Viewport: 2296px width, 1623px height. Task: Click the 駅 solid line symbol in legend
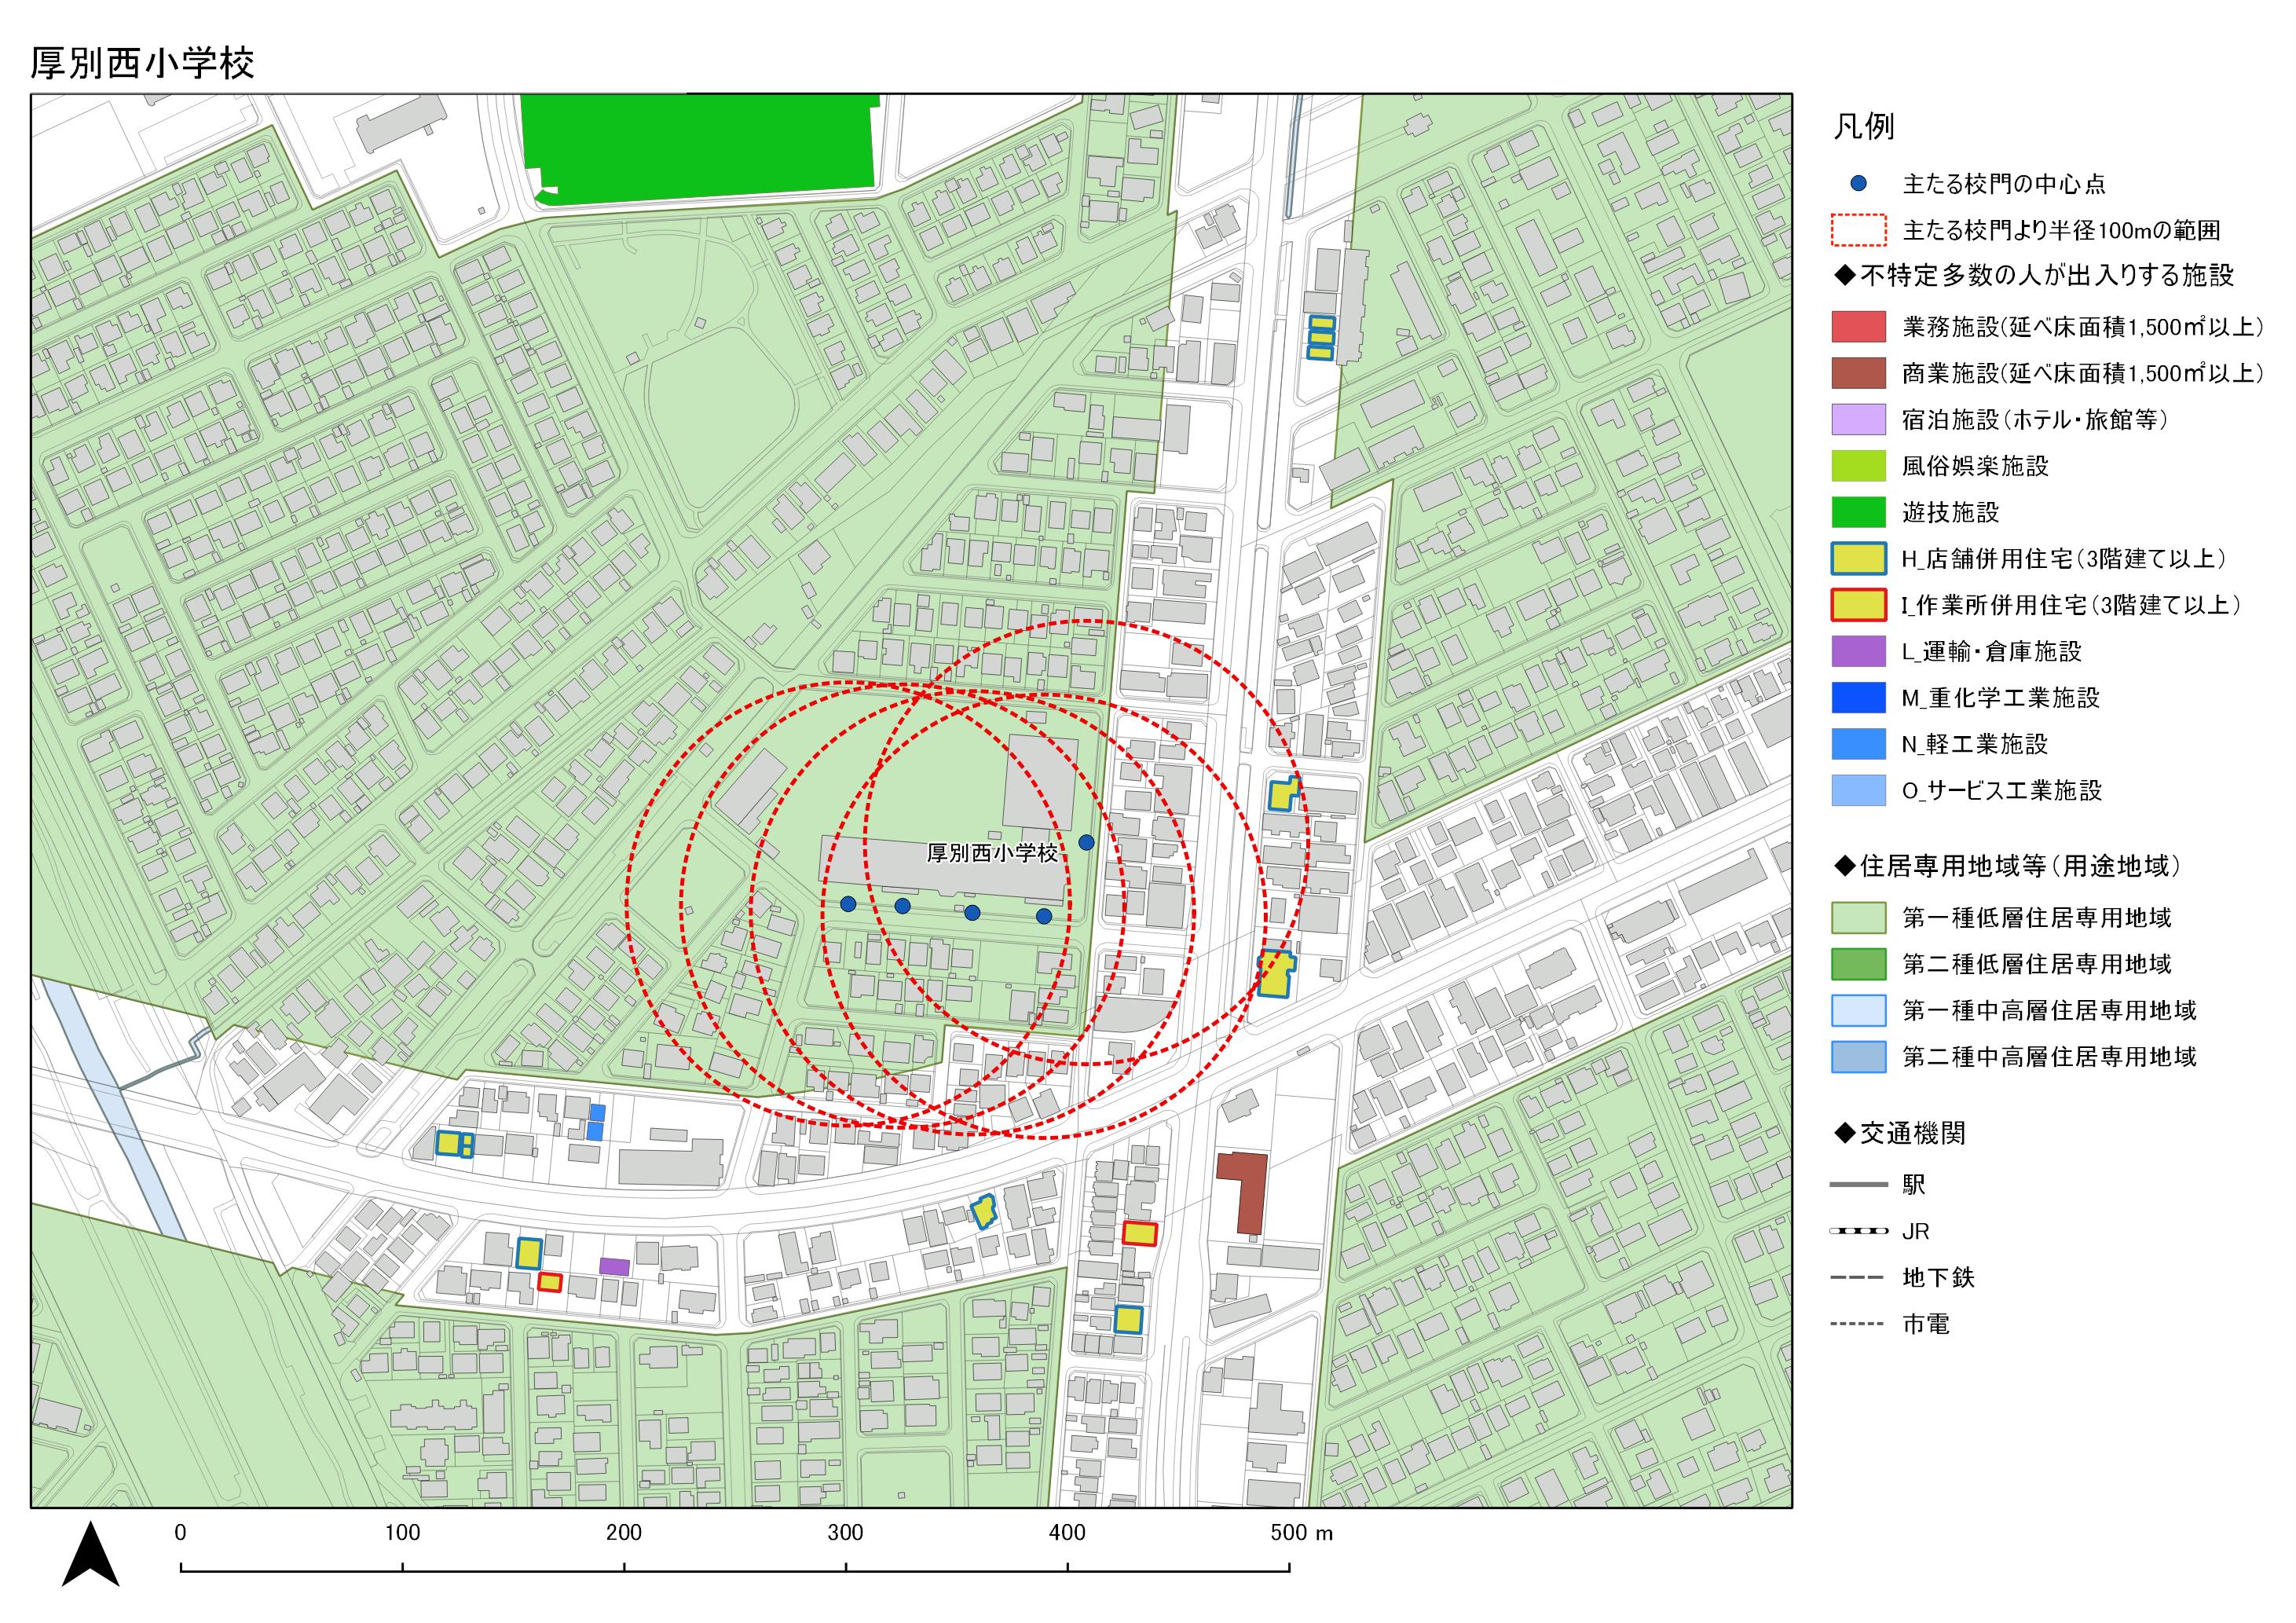click(x=1858, y=1185)
